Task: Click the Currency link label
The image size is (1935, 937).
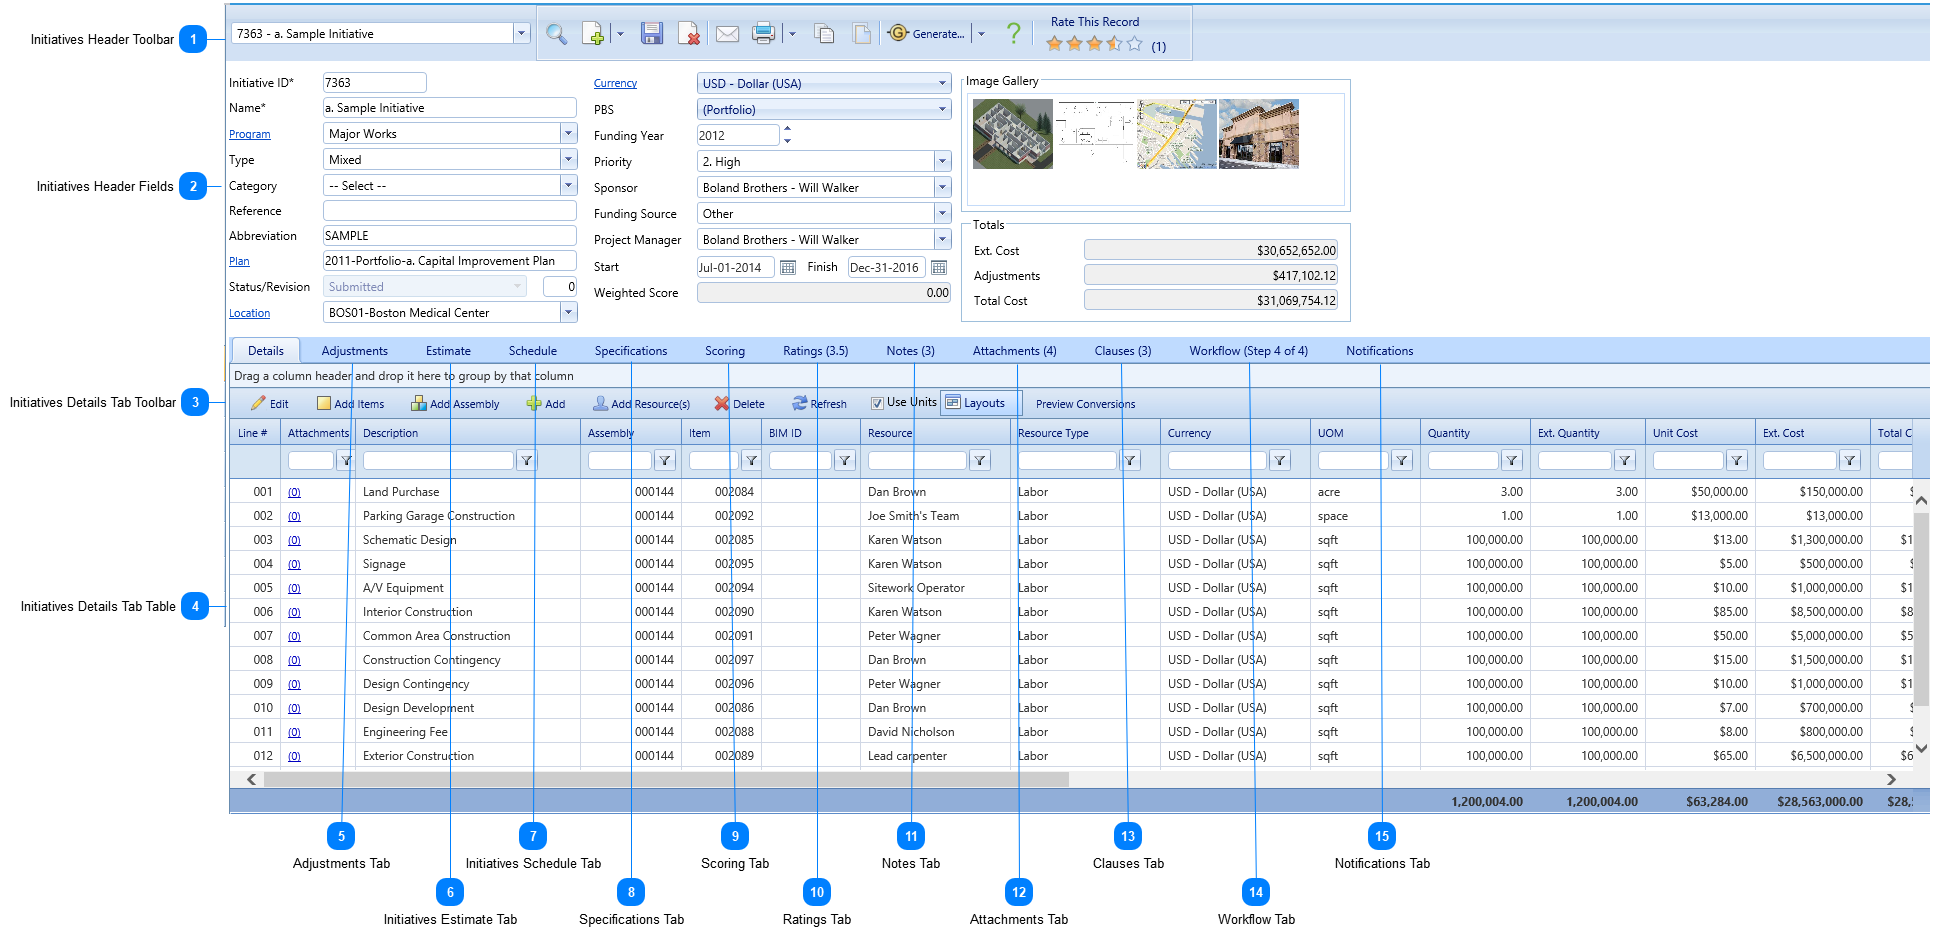Action: 615,84
